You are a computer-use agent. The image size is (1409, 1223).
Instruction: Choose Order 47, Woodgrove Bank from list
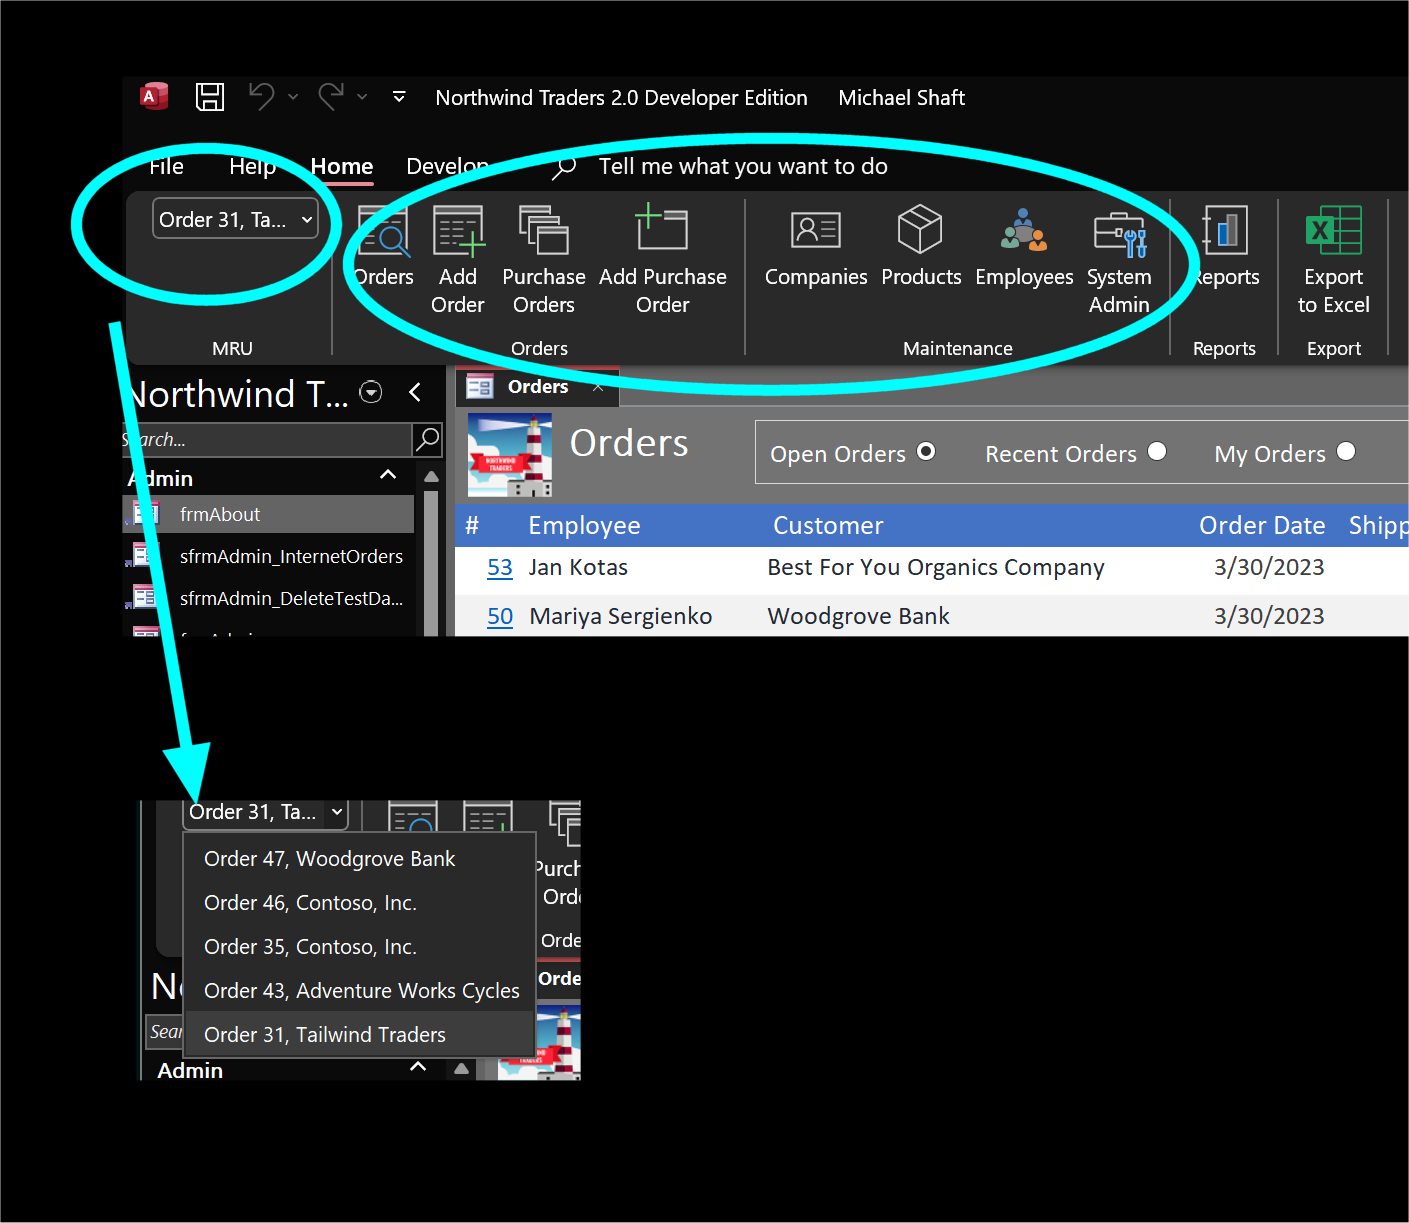329,859
